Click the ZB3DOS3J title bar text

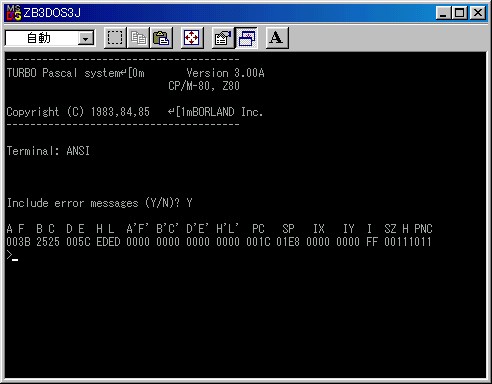pyautogui.click(x=52, y=13)
